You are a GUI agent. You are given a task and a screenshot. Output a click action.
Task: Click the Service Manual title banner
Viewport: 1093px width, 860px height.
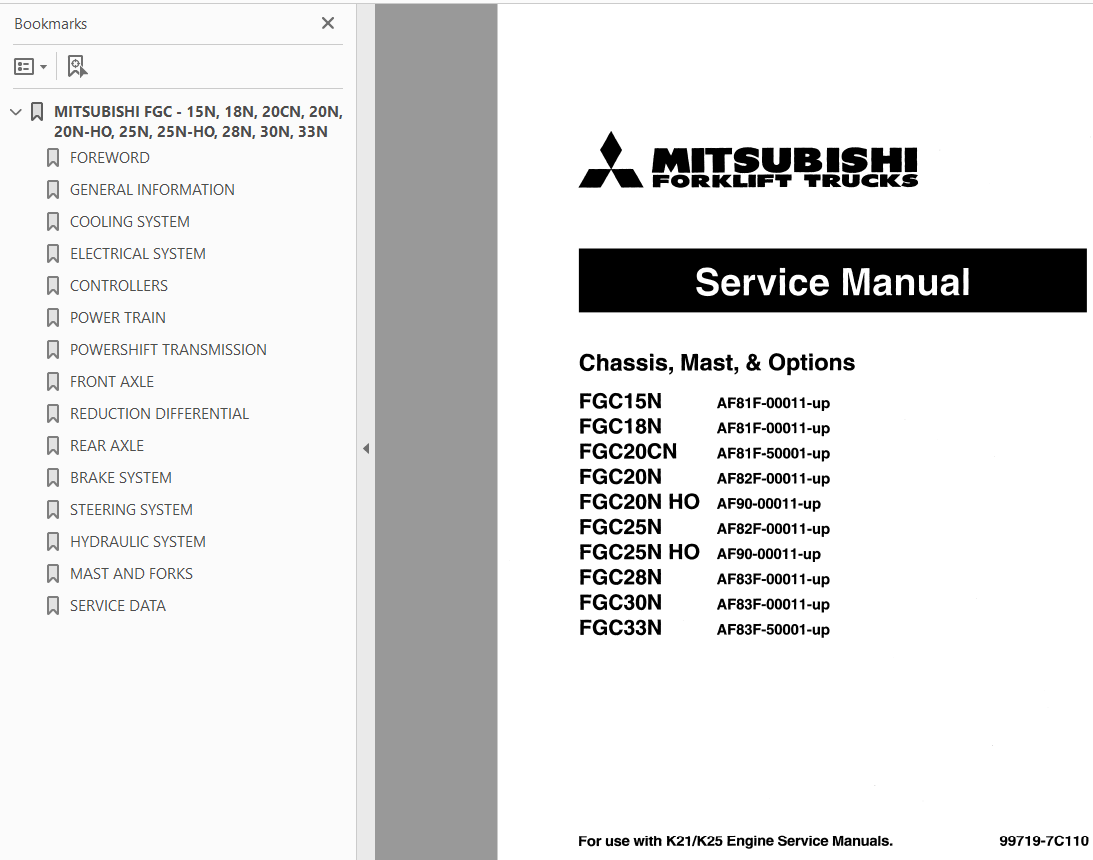tap(832, 281)
